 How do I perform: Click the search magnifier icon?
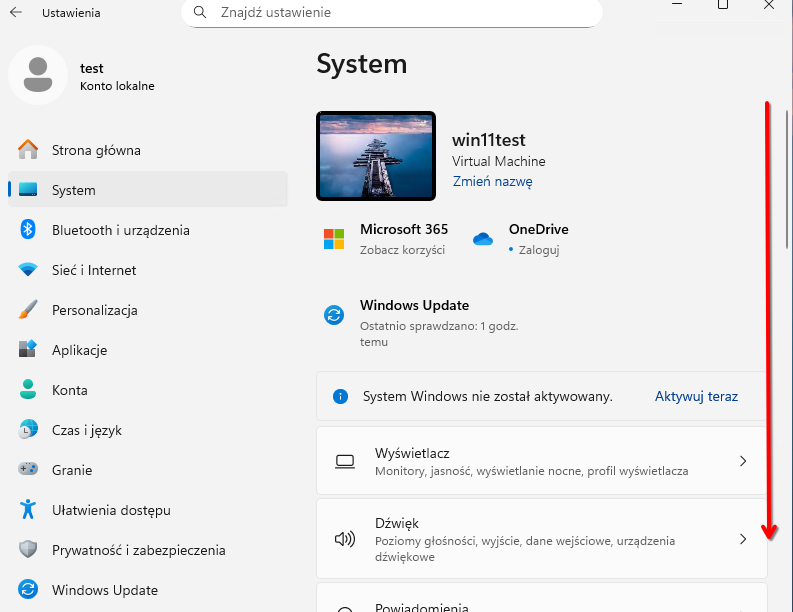(200, 12)
